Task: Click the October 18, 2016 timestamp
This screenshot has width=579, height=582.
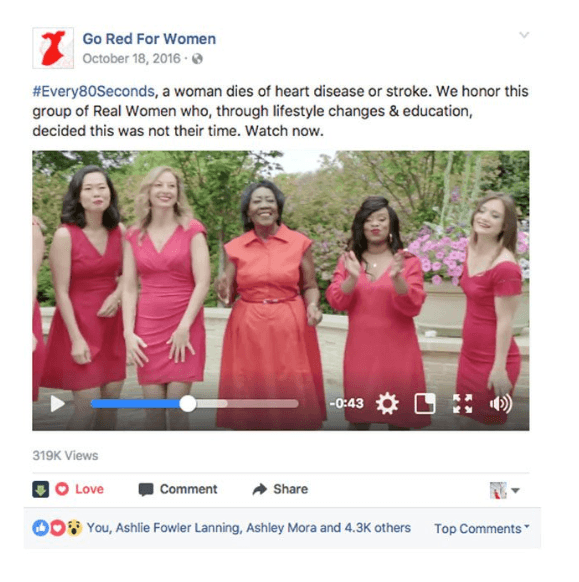Action: point(131,59)
